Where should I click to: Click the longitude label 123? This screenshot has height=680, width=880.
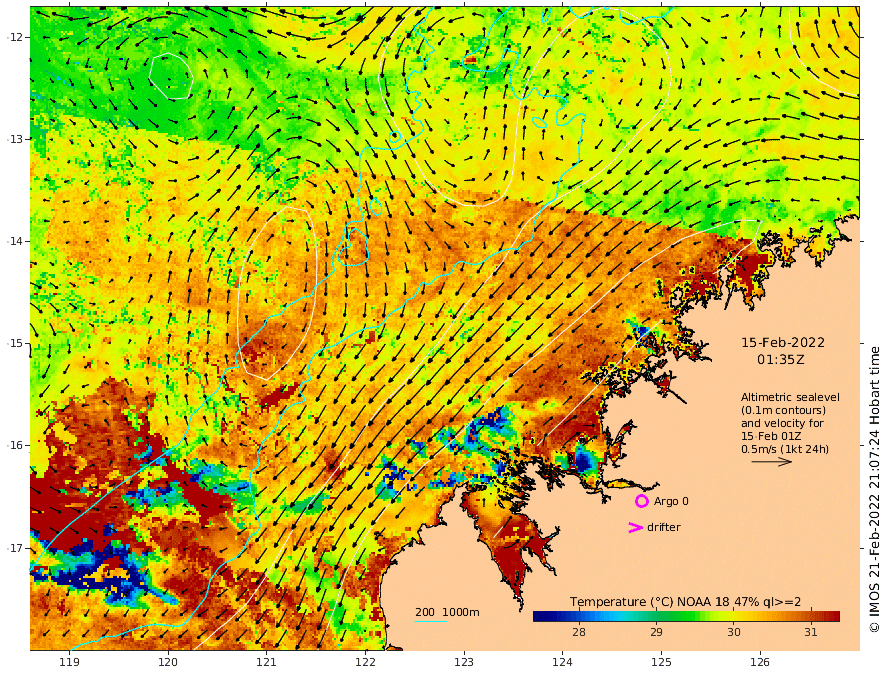(x=464, y=662)
